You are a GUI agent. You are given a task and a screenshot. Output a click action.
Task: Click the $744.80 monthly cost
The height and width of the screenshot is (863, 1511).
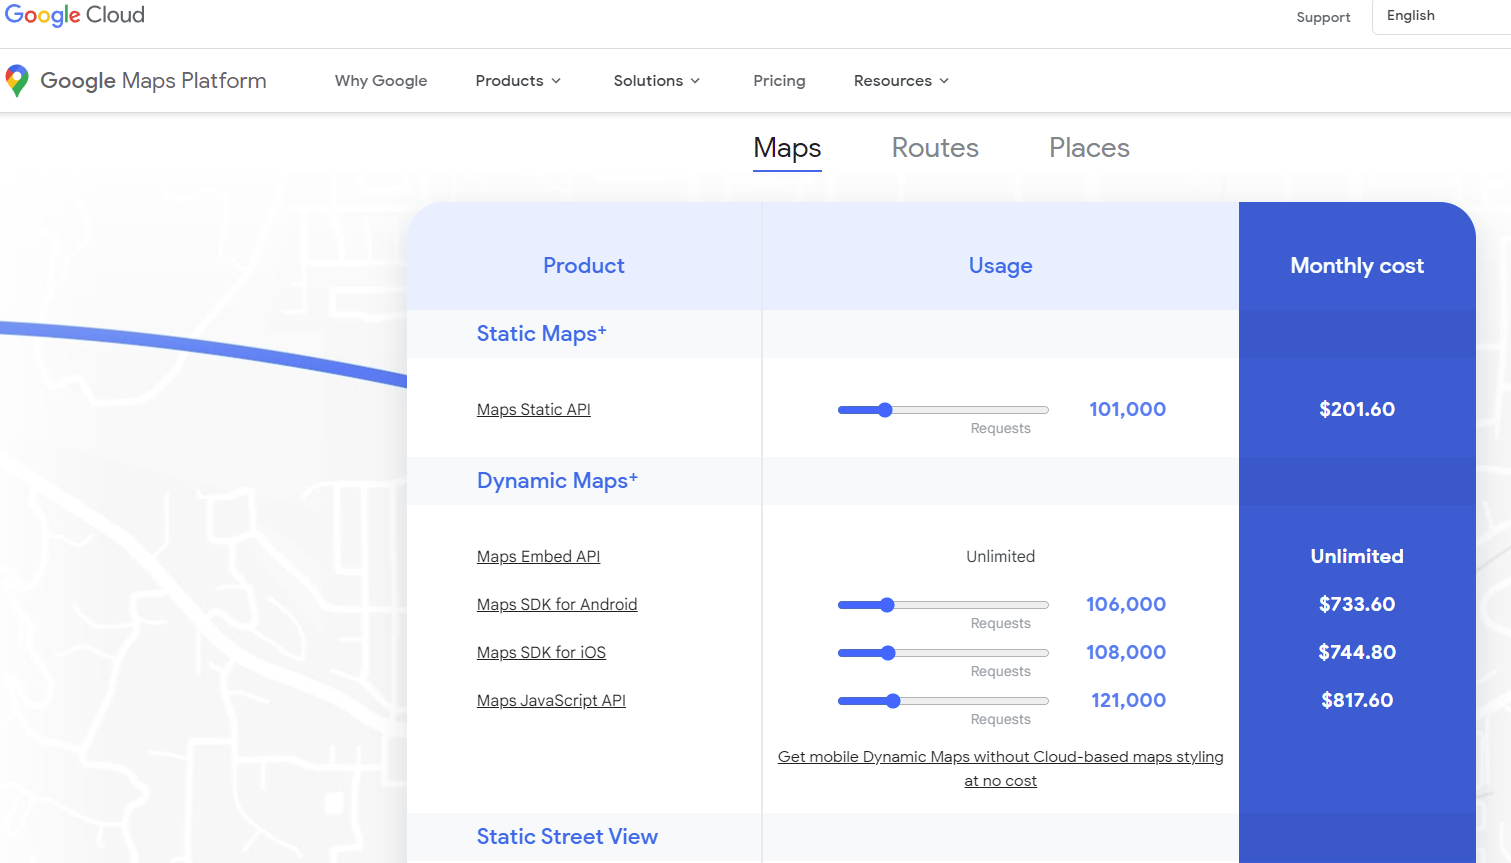point(1357,652)
